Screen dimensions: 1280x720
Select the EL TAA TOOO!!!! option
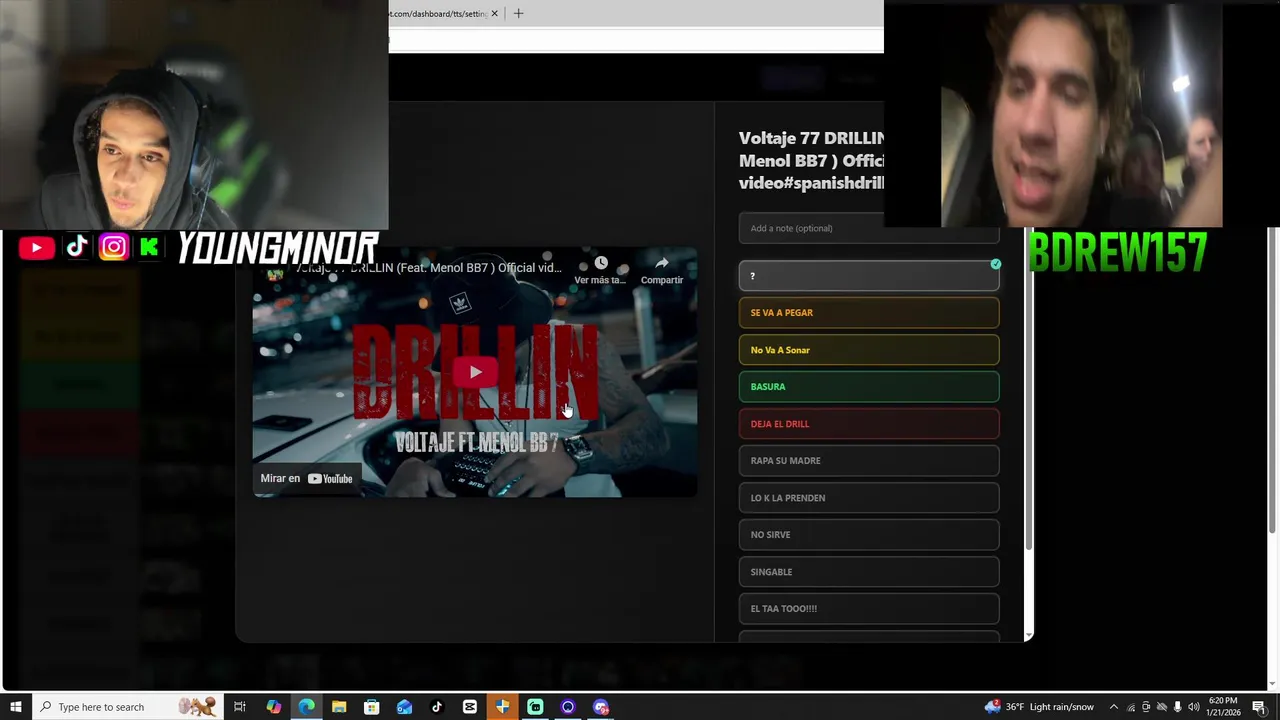point(869,609)
